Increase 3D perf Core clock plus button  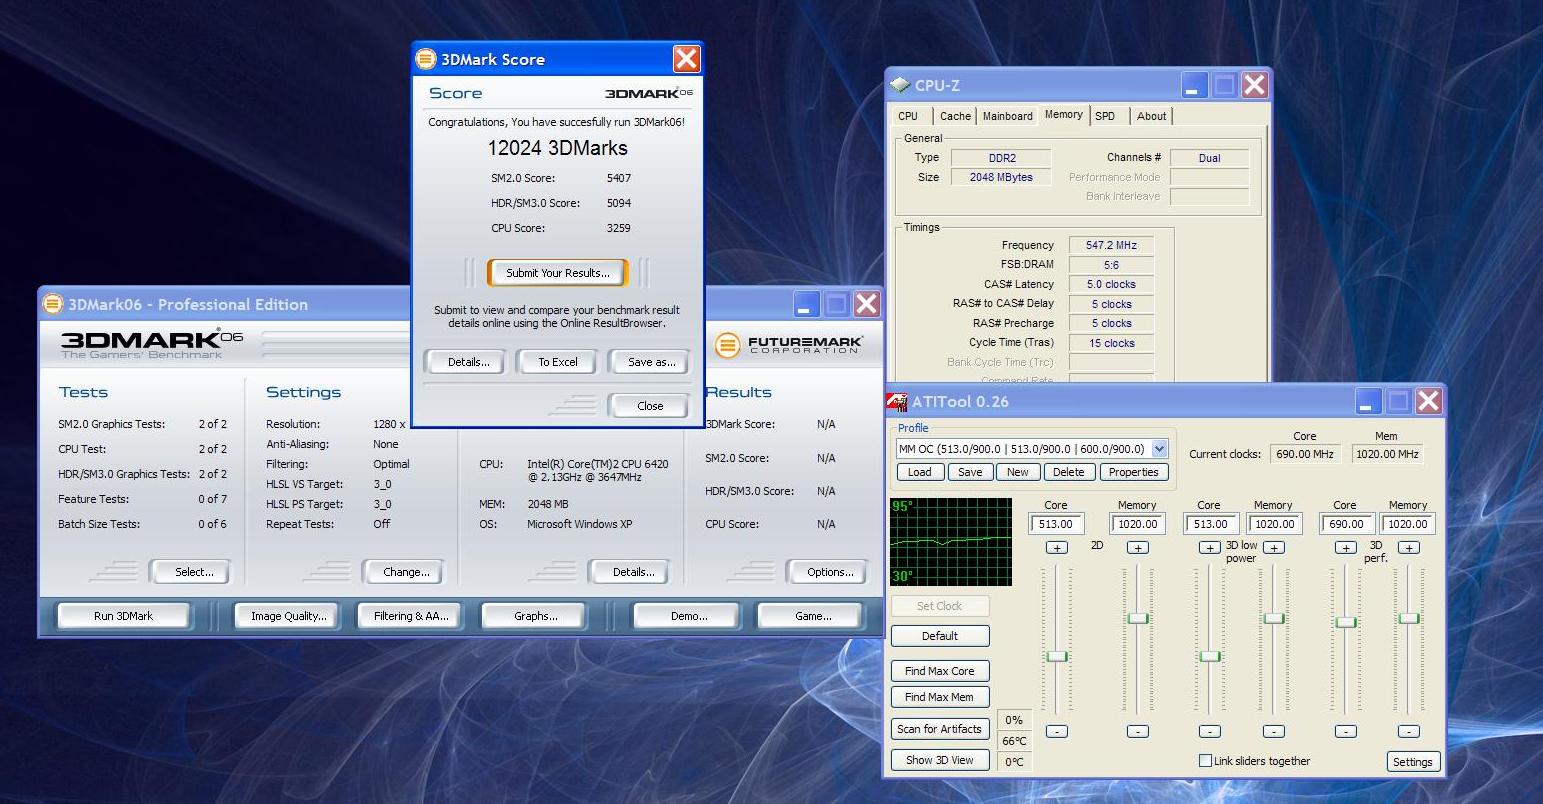pyautogui.click(x=1346, y=547)
